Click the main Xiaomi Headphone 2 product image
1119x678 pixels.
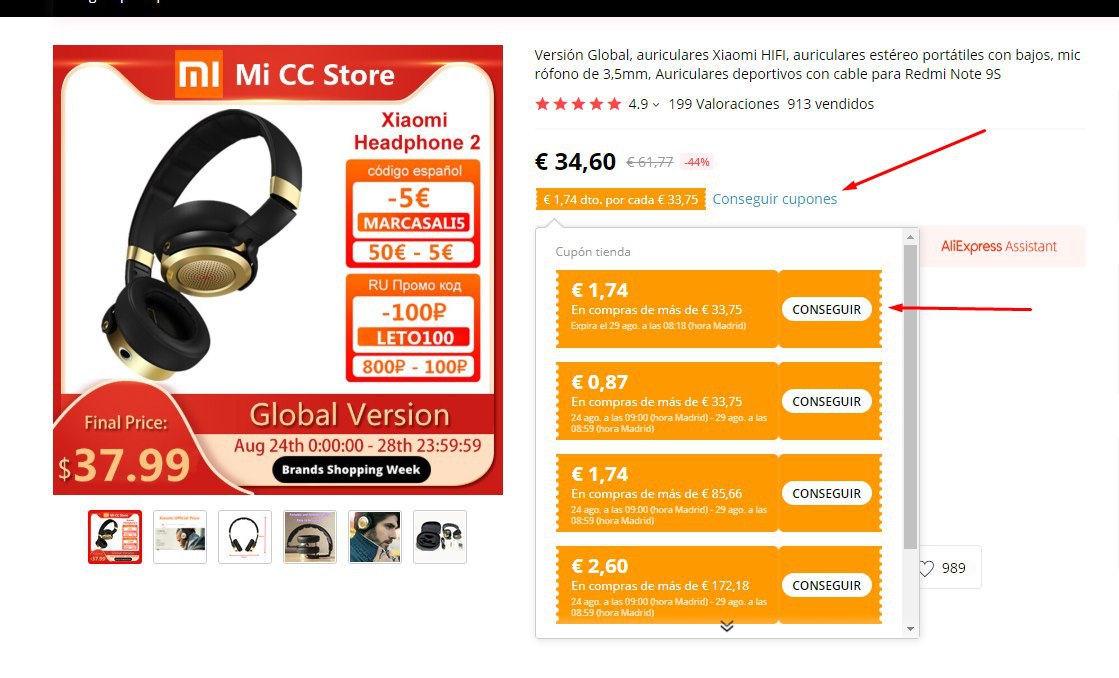click(278, 270)
